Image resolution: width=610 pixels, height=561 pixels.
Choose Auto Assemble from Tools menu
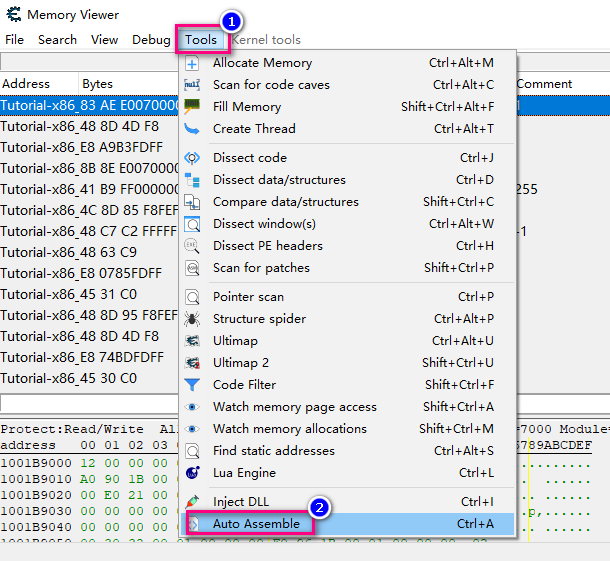click(x=347, y=524)
